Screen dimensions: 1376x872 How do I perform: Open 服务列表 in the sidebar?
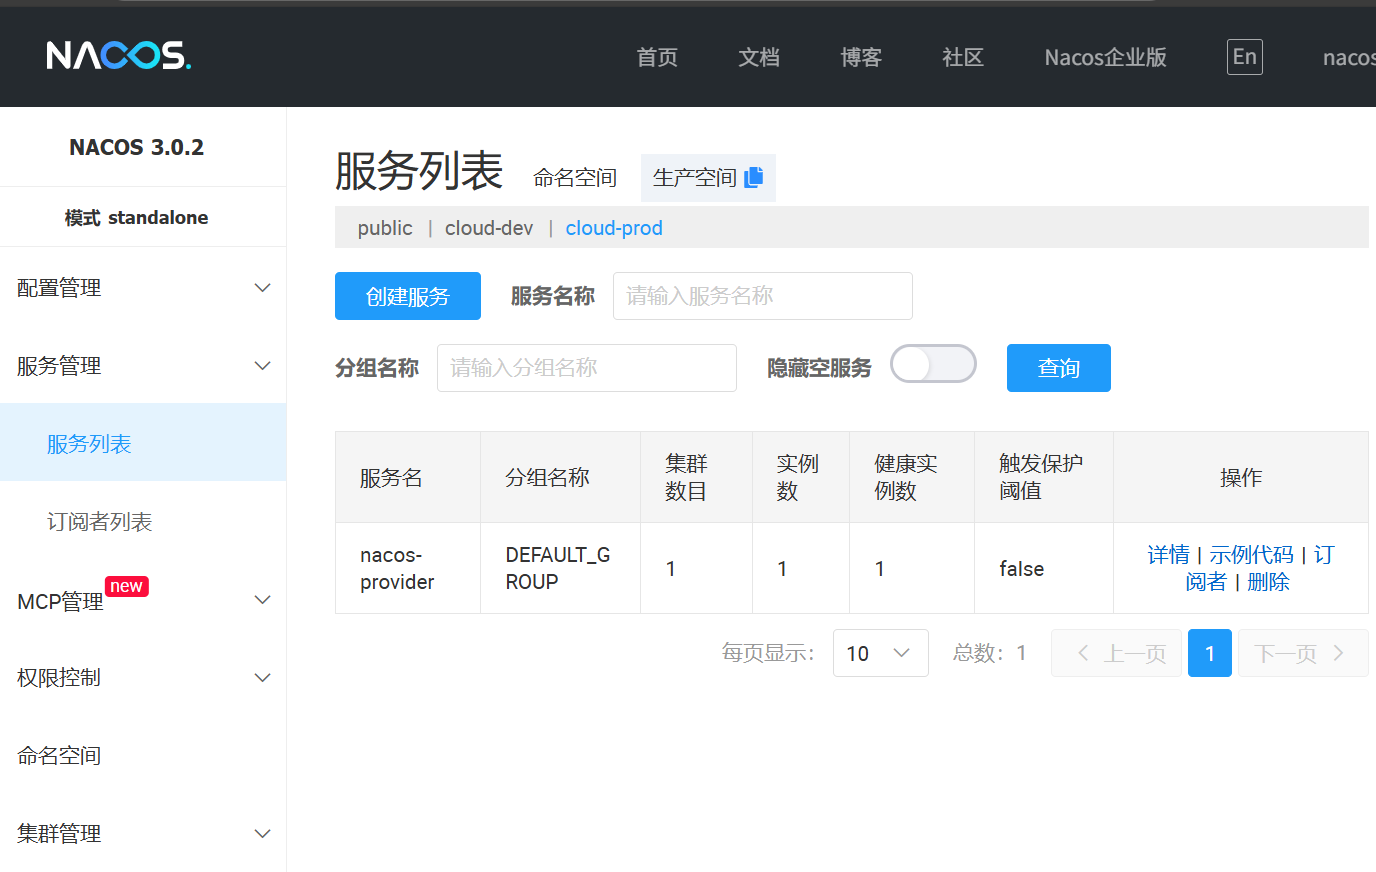tap(143, 443)
